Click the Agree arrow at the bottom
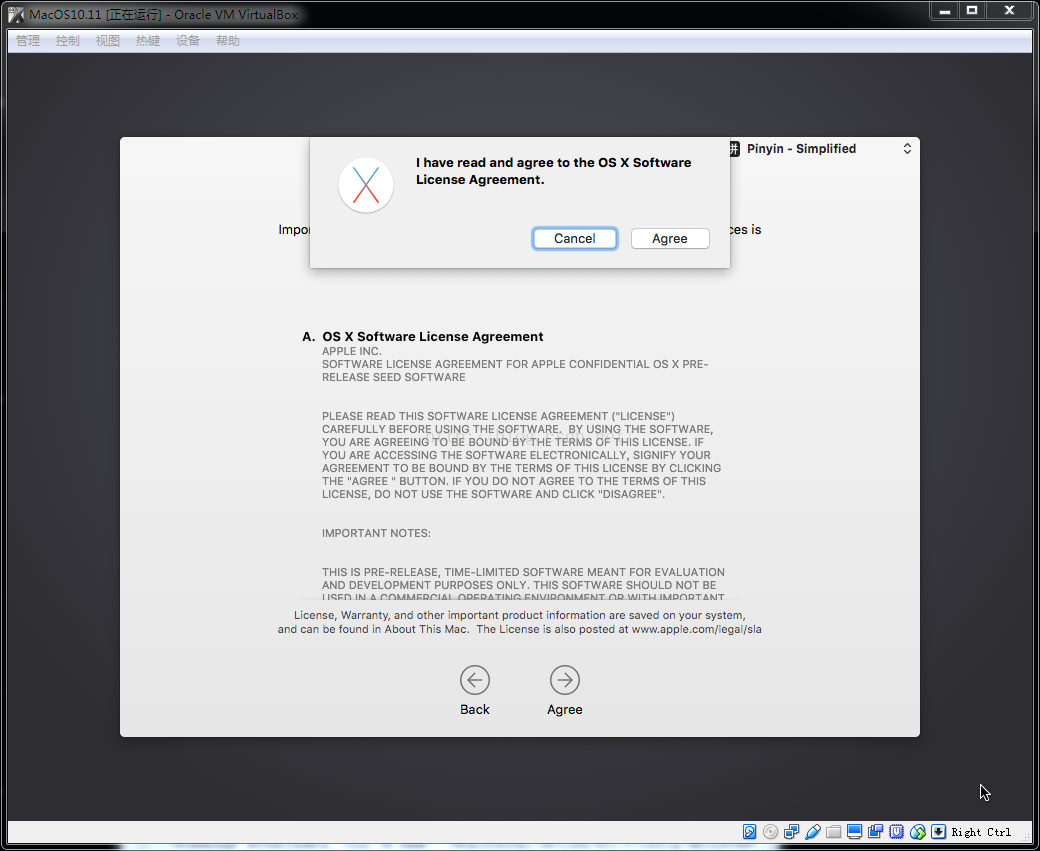Screen dimensions: 1040x851 [x=564, y=680]
